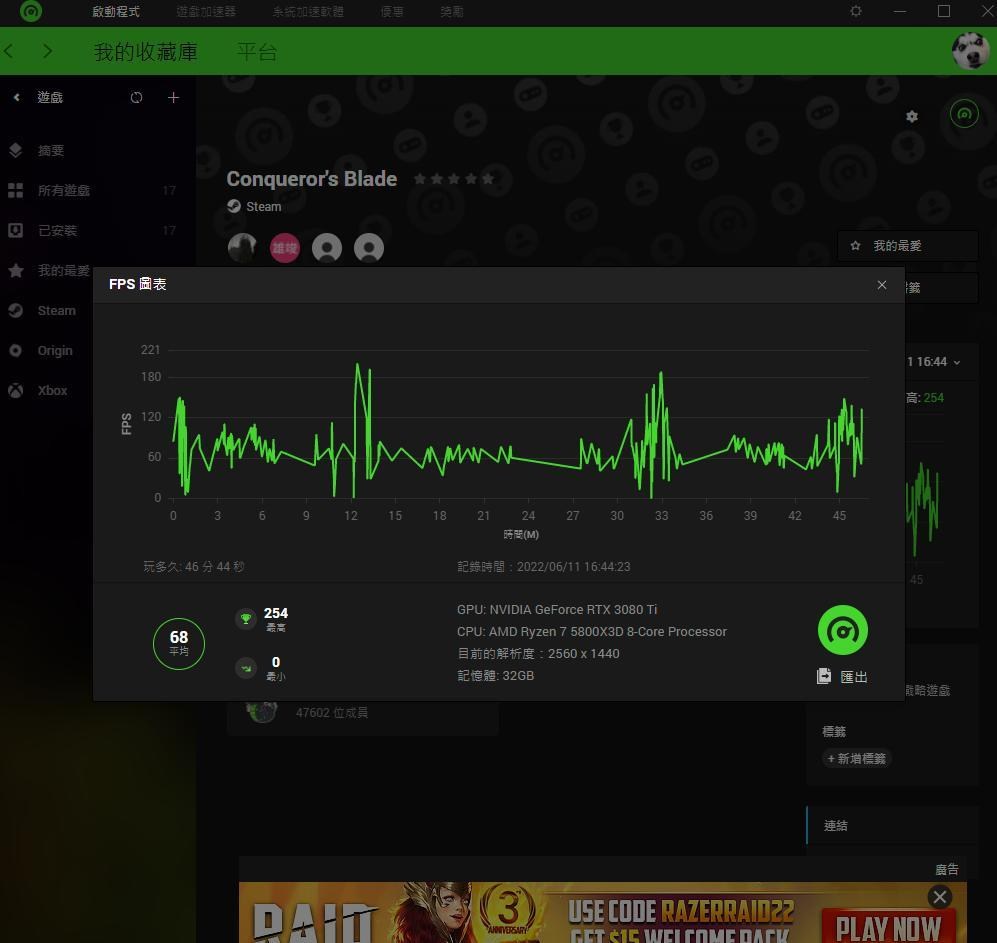Image resolution: width=997 pixels, height=943 pixels.
Task: Click the refresh icon beside 遊戲
Action: [137, 97]
